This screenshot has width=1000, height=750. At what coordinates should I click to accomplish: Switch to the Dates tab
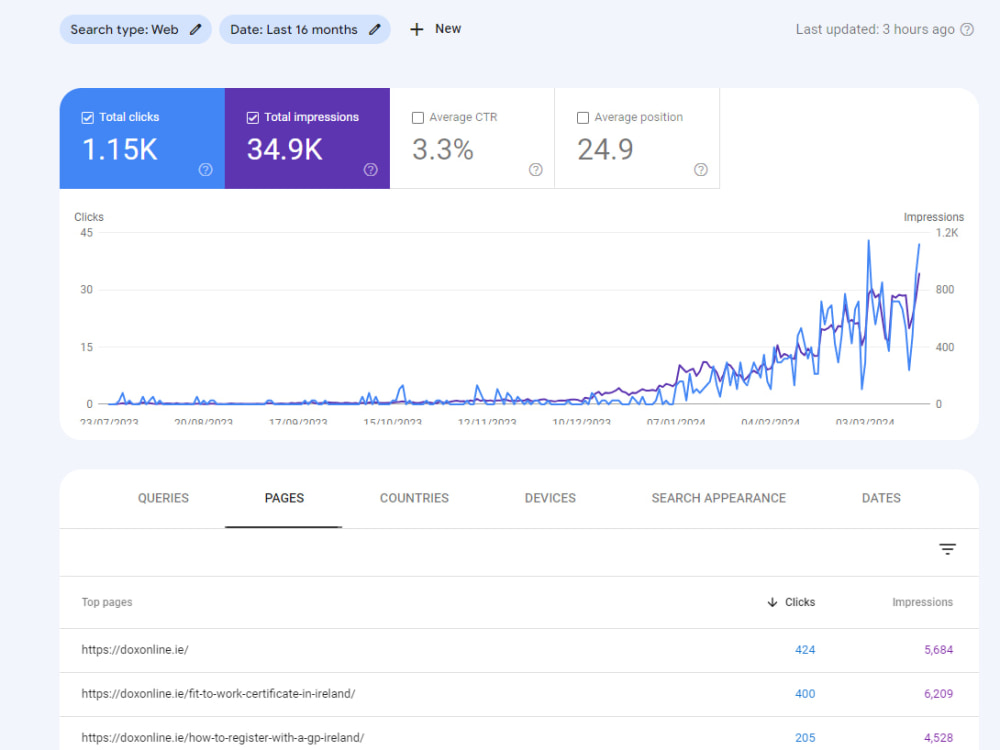coord(881,498)
